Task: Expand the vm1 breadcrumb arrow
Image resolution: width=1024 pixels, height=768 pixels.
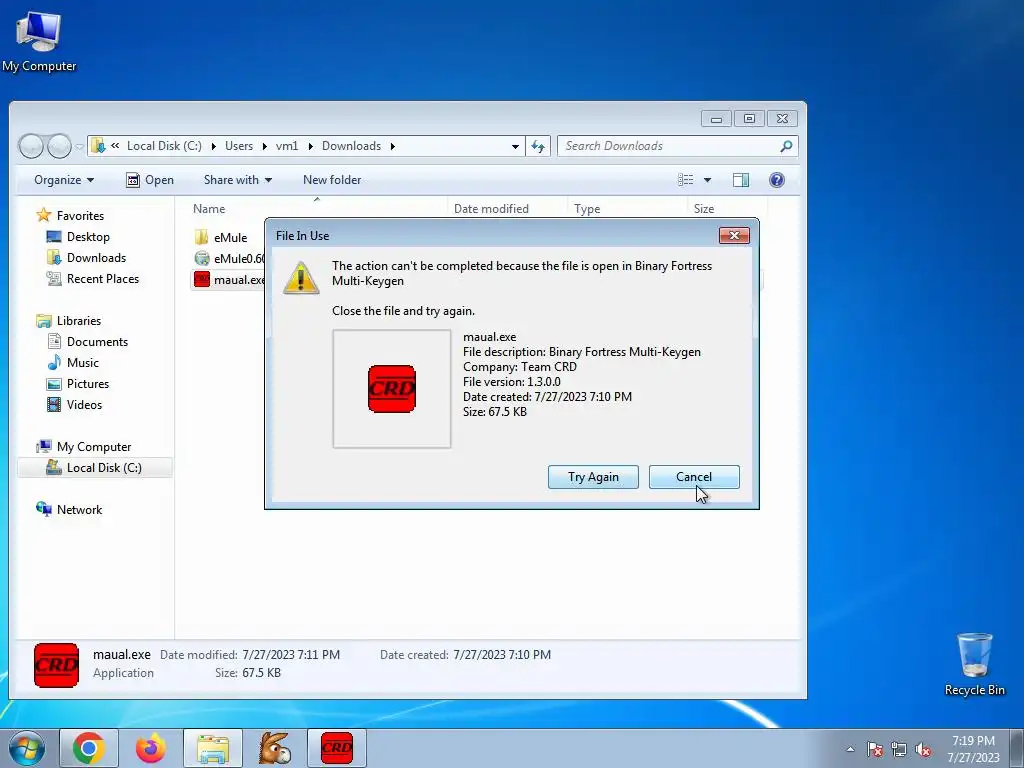Action: click(310, 146)
